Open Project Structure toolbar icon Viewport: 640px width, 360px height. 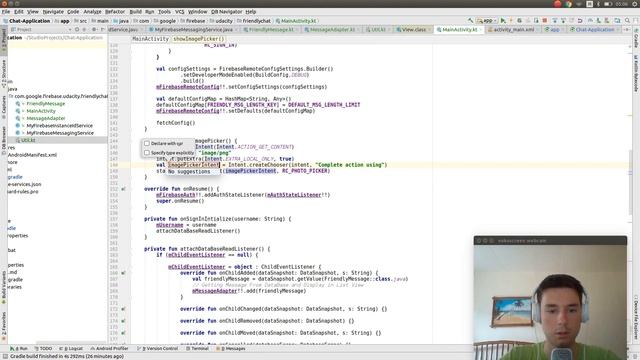(618, 20)
